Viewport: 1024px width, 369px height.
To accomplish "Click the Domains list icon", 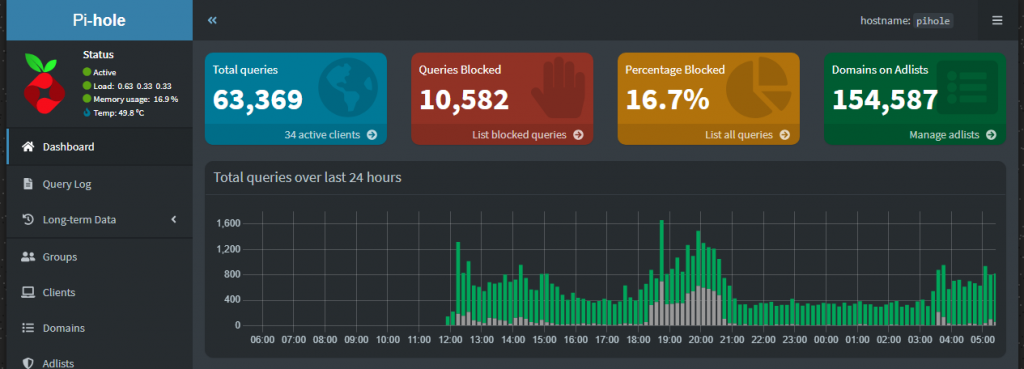I will 27,328.
